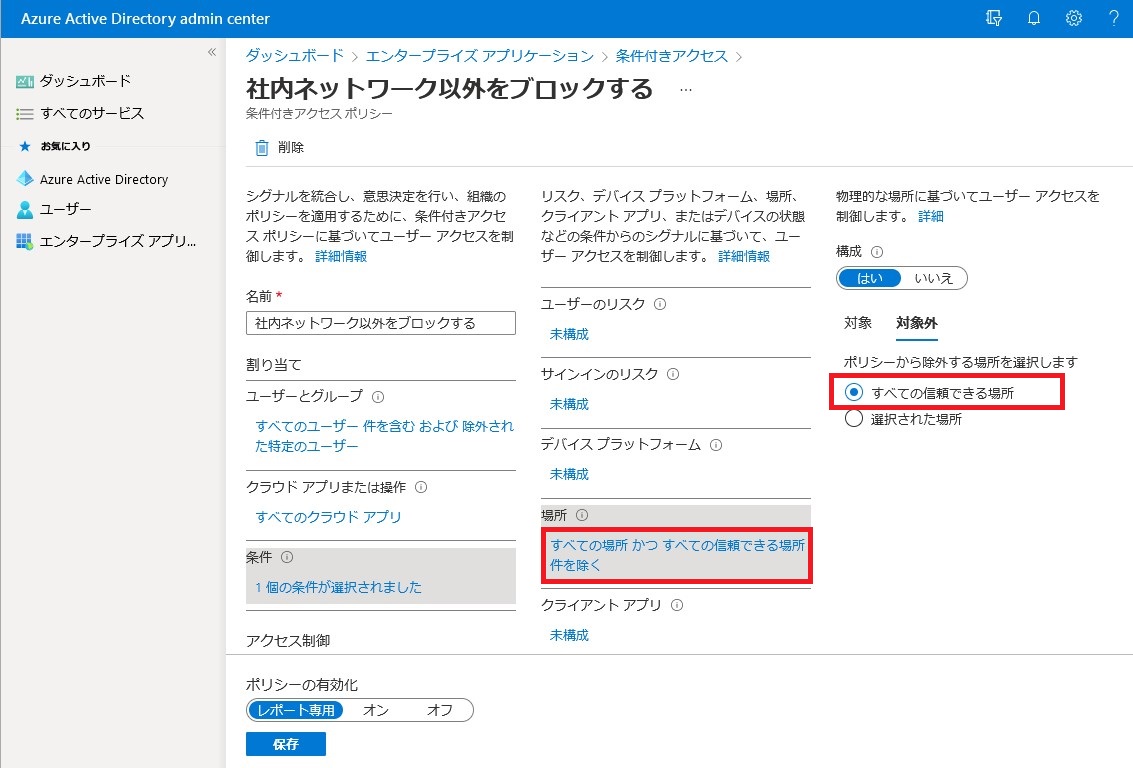Open すべてのクラウド アプリ link
1133x768 pixels.
click(x=328, y=517)
